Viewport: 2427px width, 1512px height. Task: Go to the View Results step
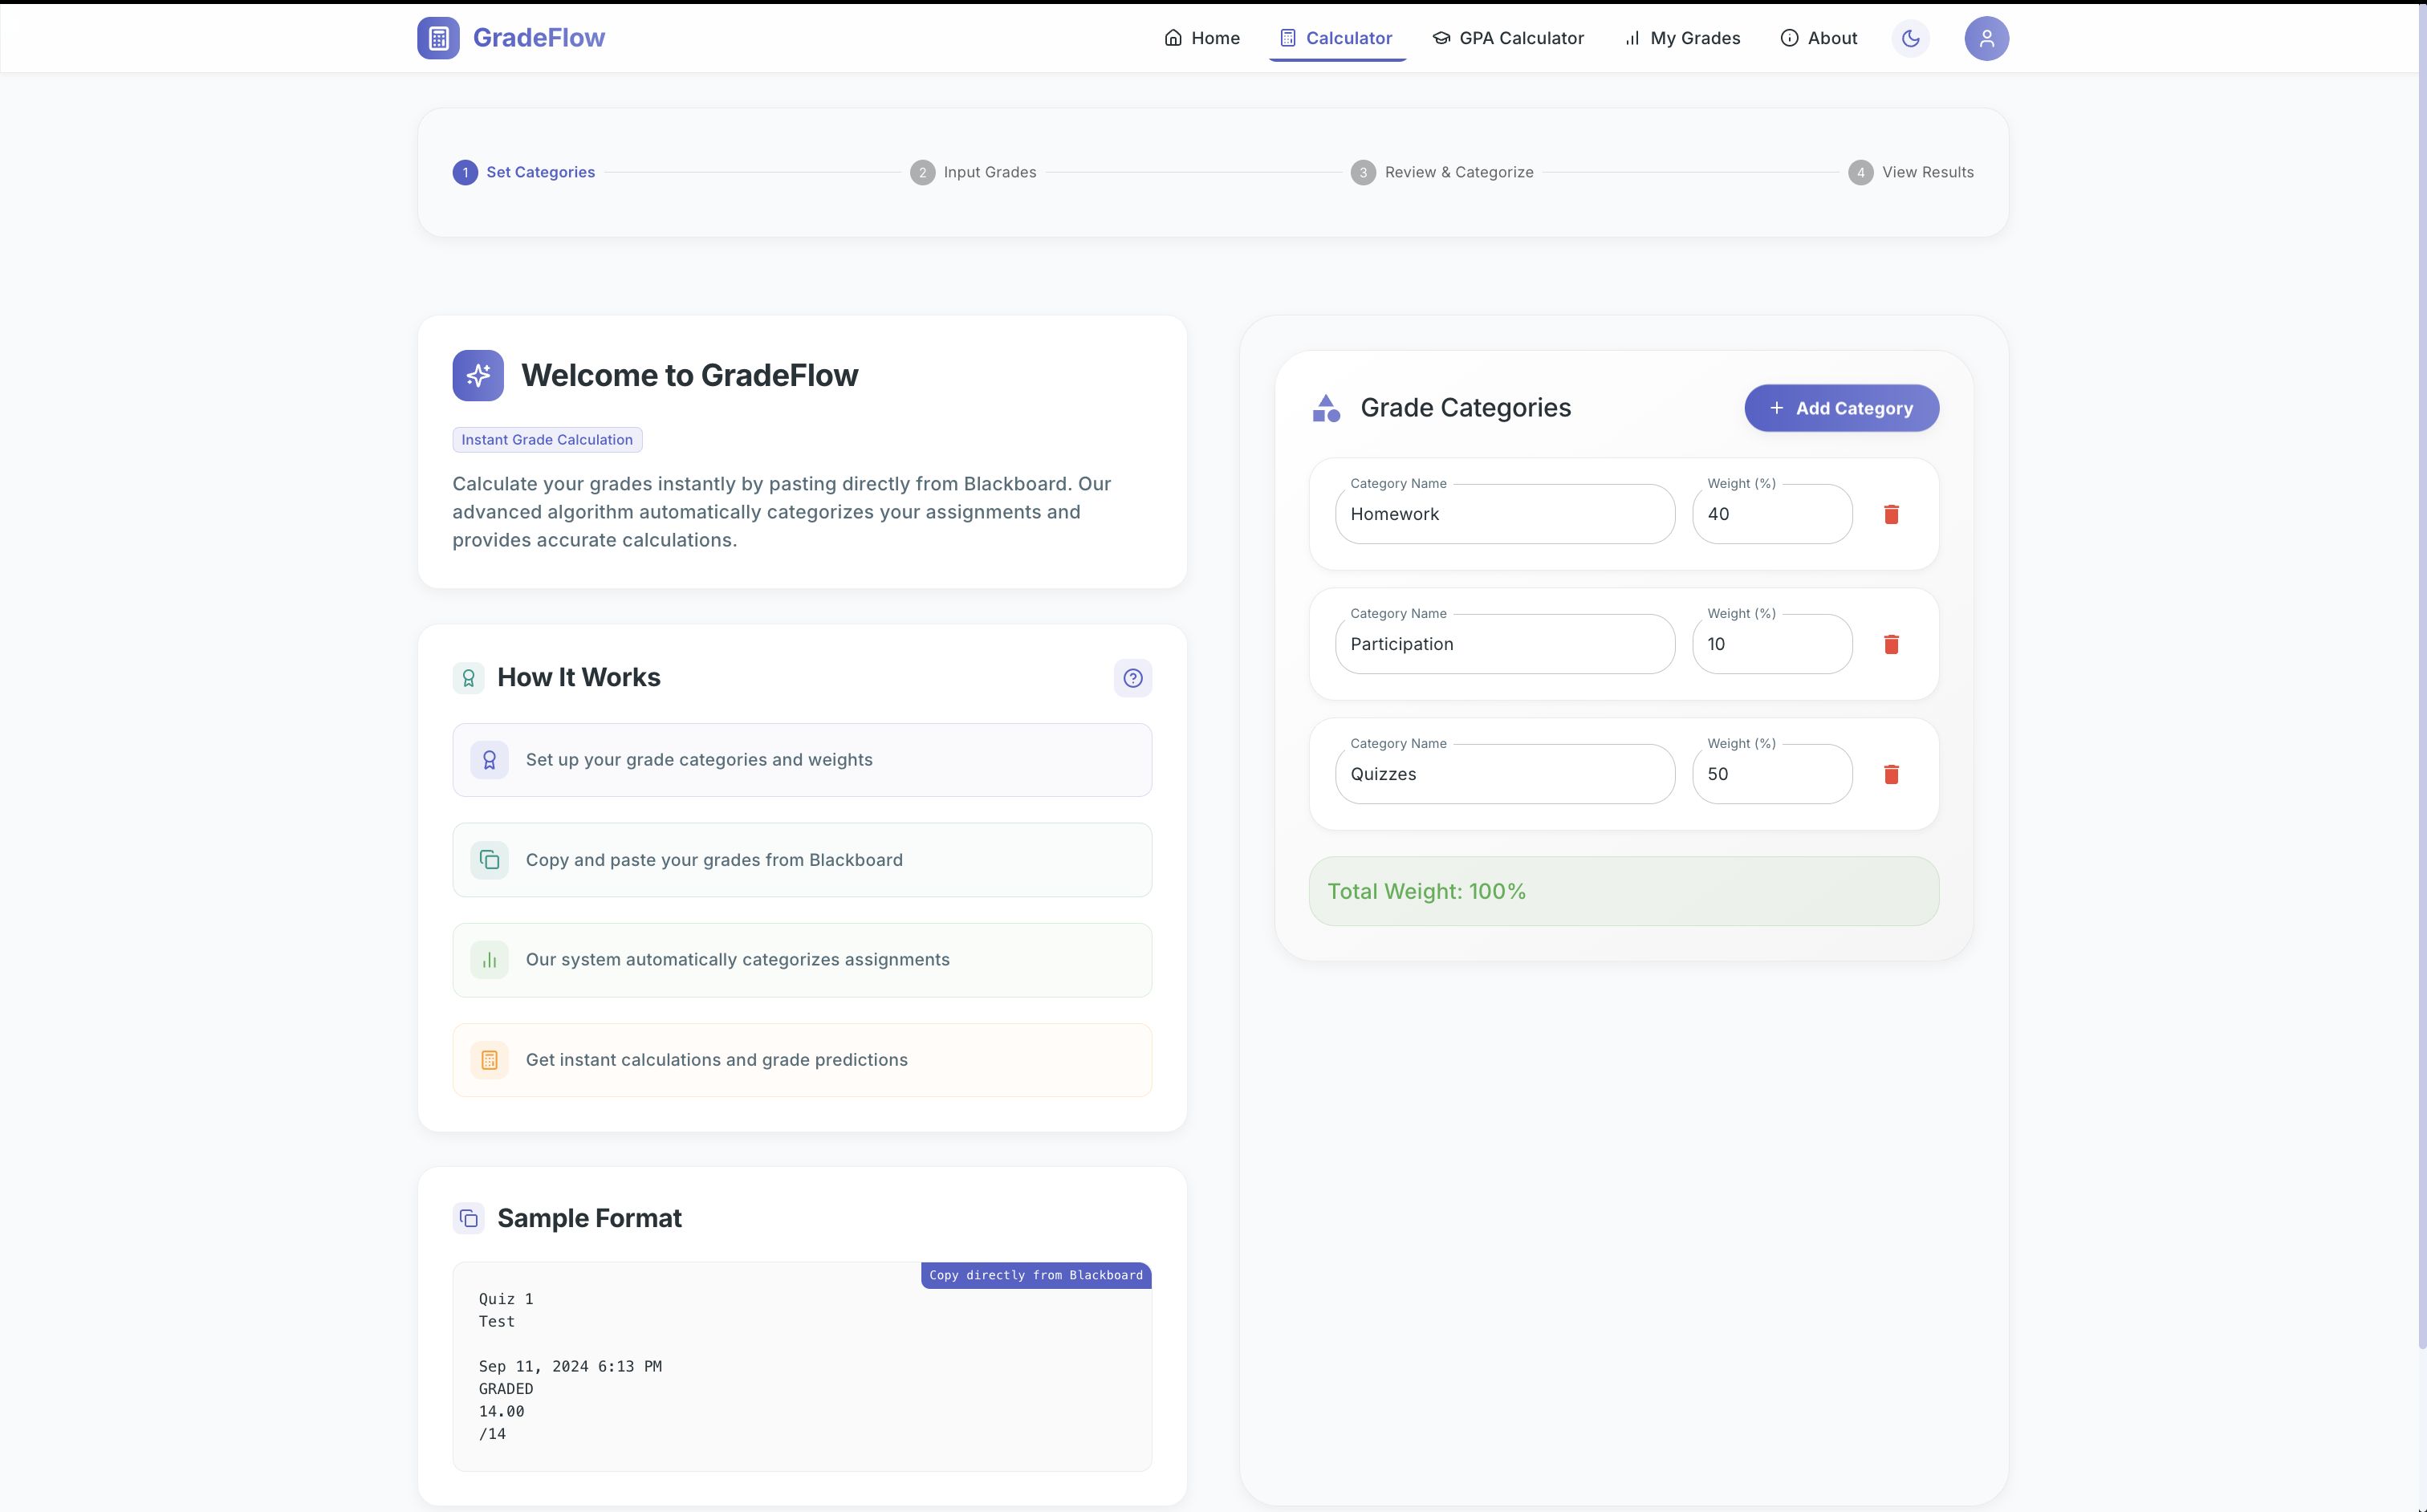[x=1911, y=172]
